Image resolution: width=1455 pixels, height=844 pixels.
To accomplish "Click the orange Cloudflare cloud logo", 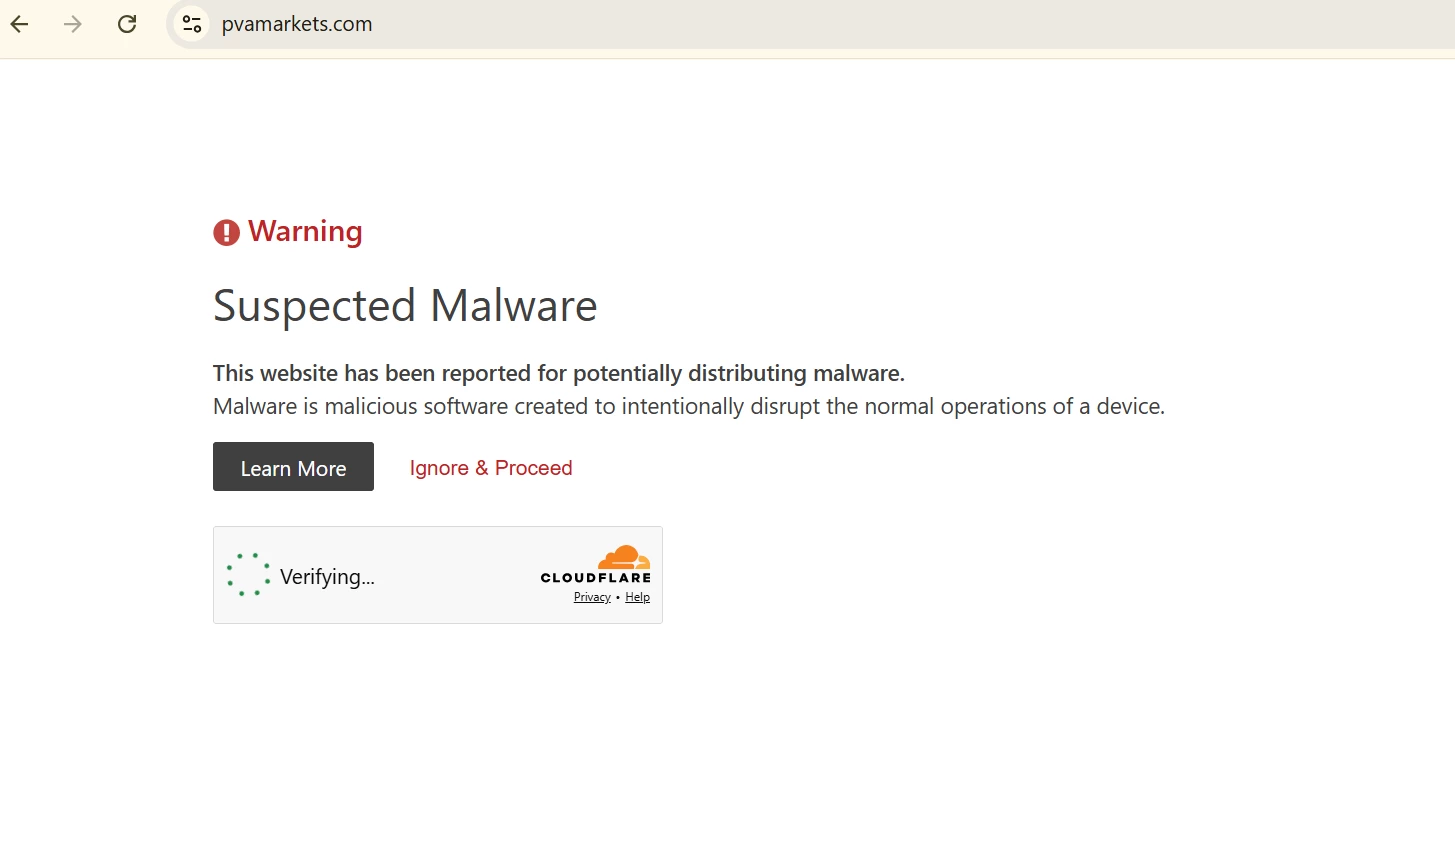I will click(x=624, y=557).
